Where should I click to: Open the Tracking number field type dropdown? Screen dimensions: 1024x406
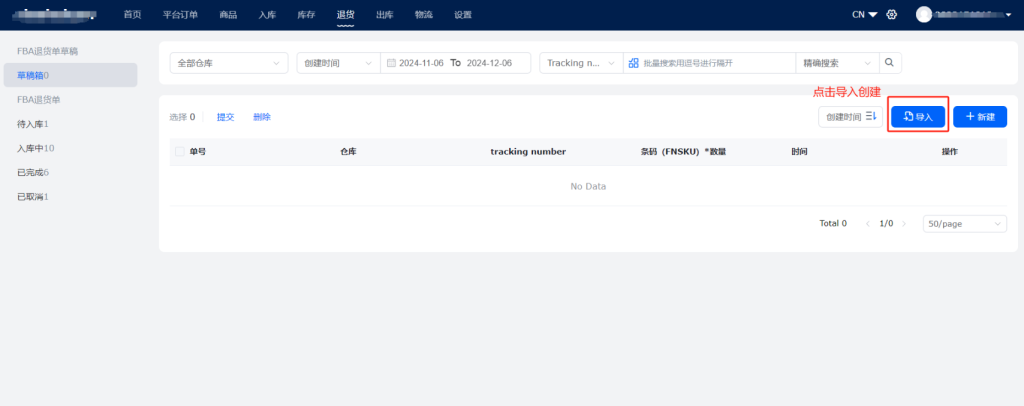coord(580,63)
